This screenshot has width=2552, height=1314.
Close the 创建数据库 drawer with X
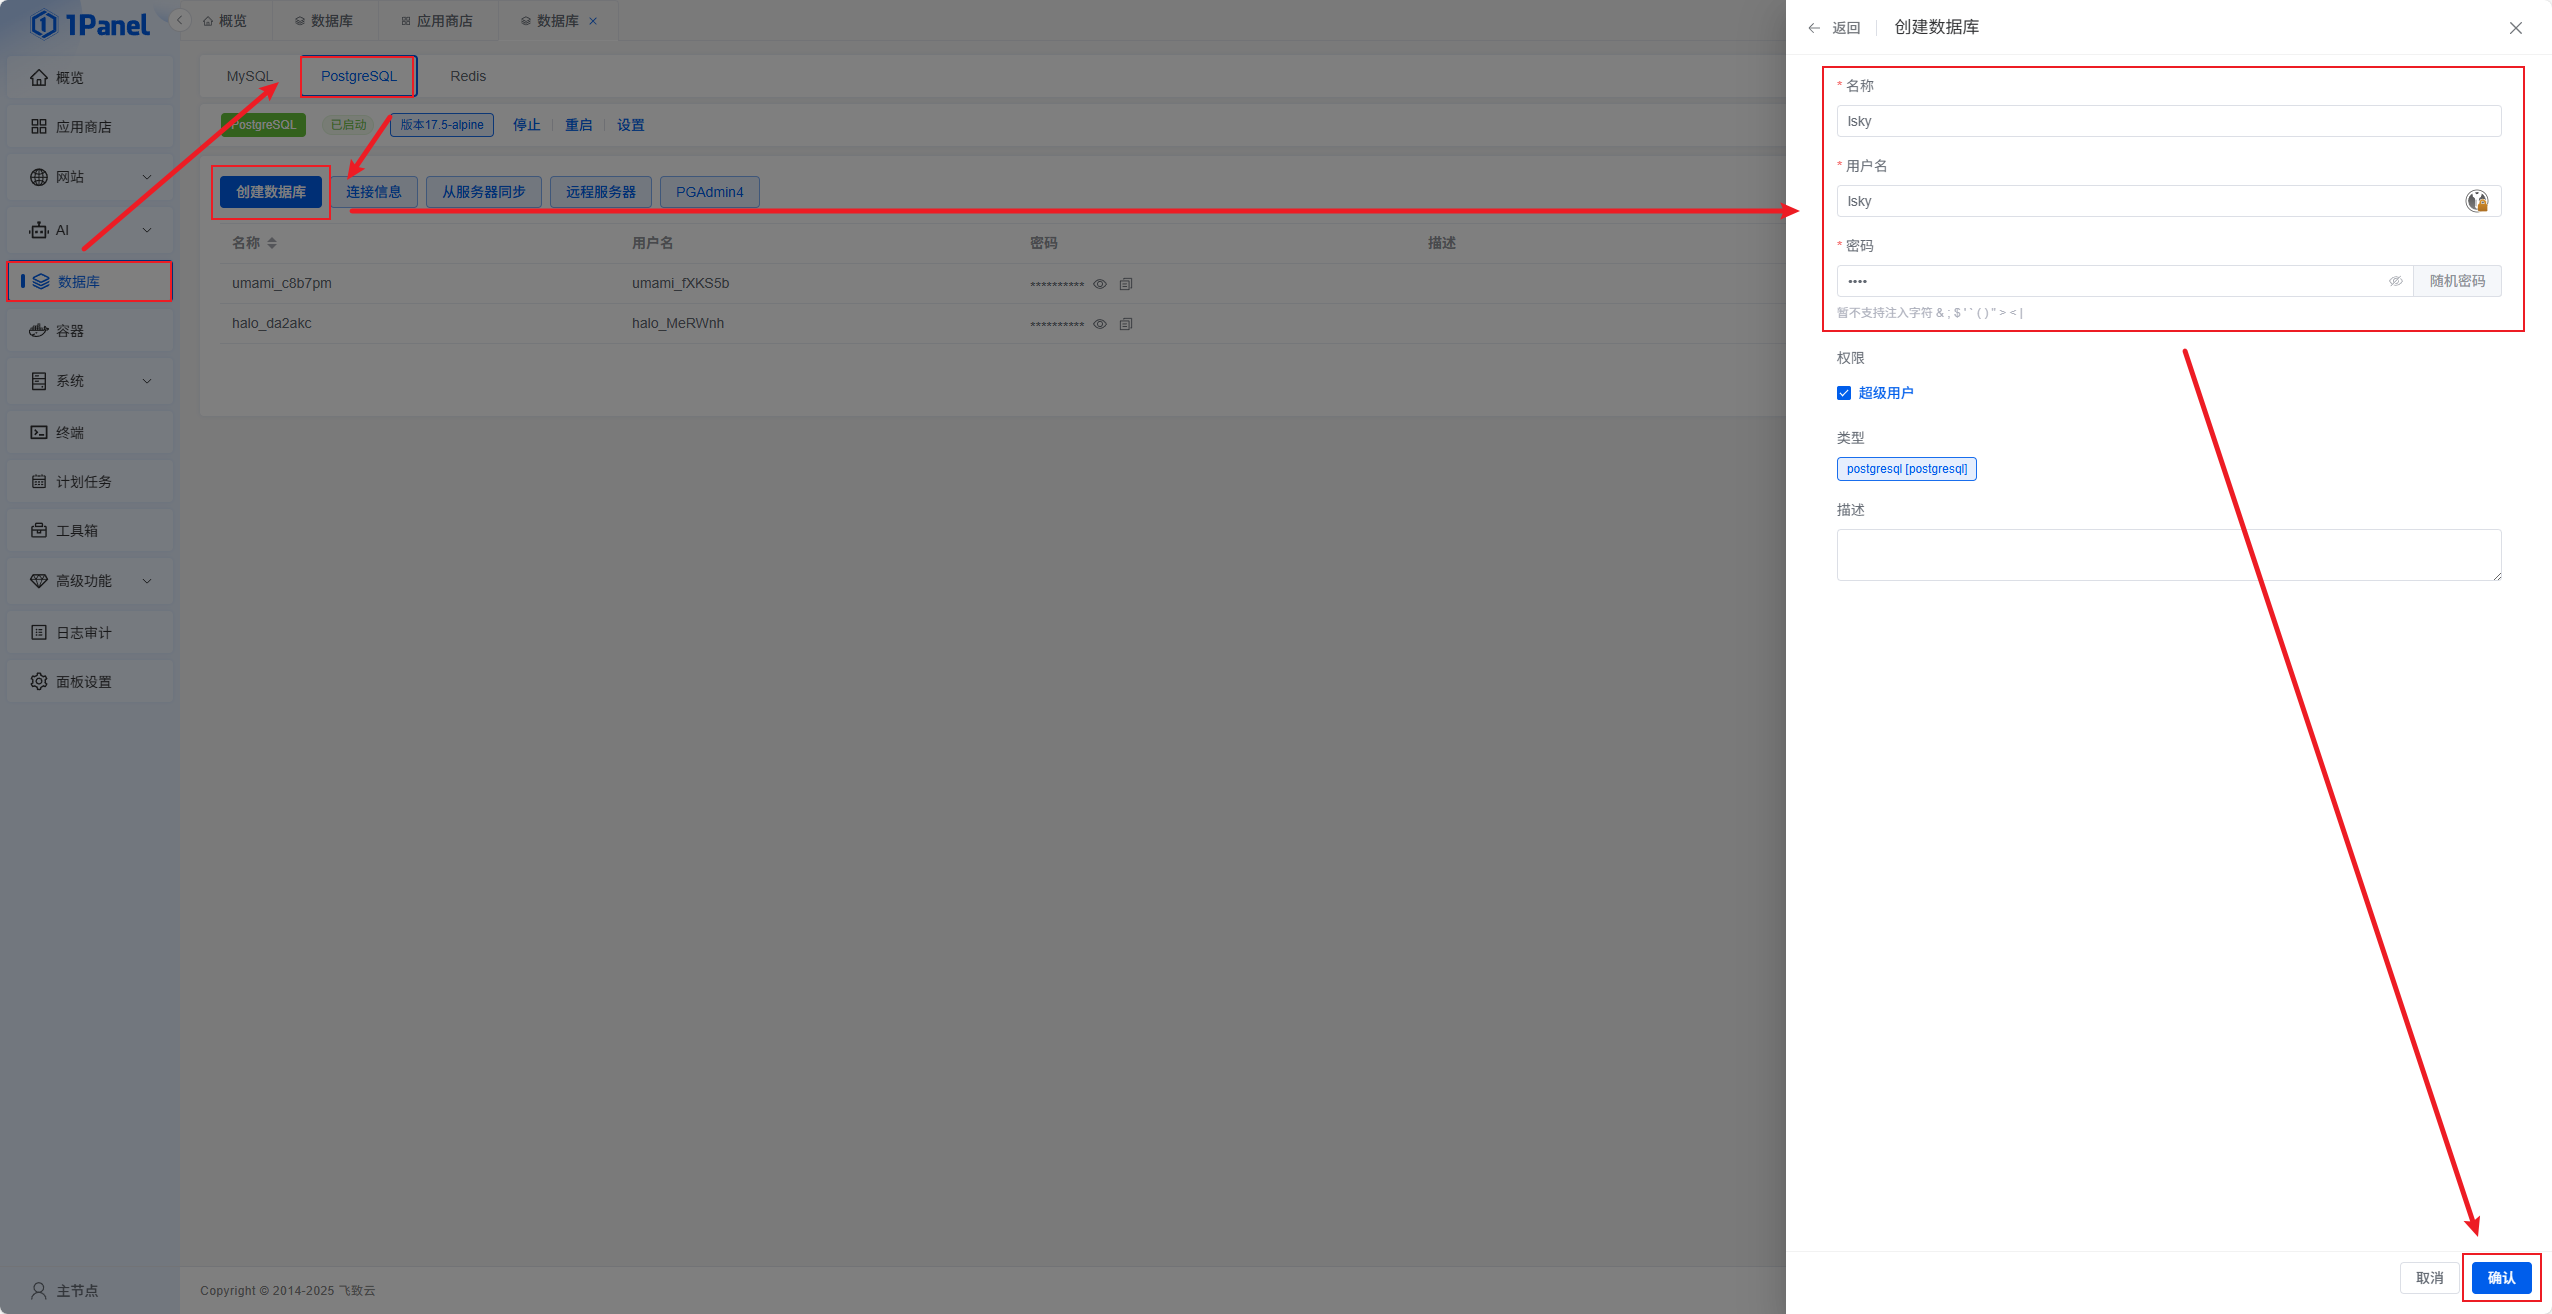pos(2516,28)
